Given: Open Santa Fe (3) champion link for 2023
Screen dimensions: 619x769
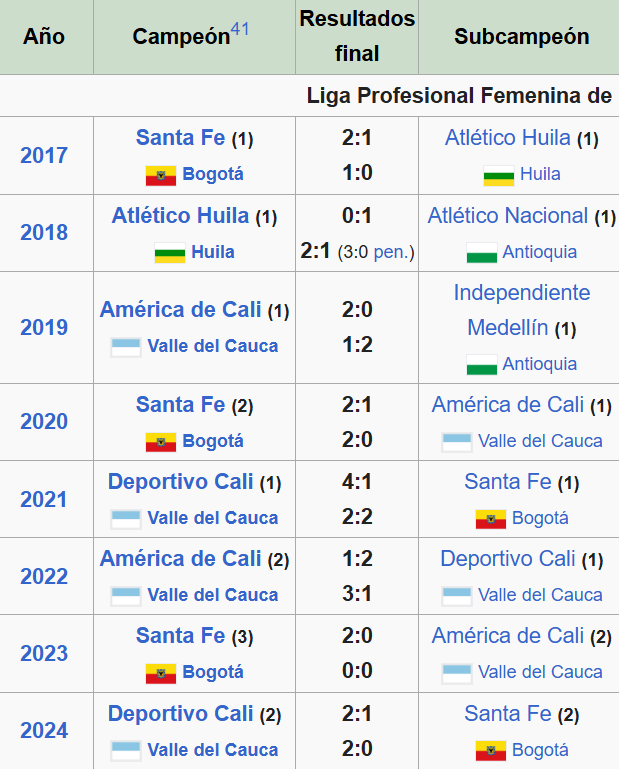Looking at the screenshot, I should coord(180,636).
